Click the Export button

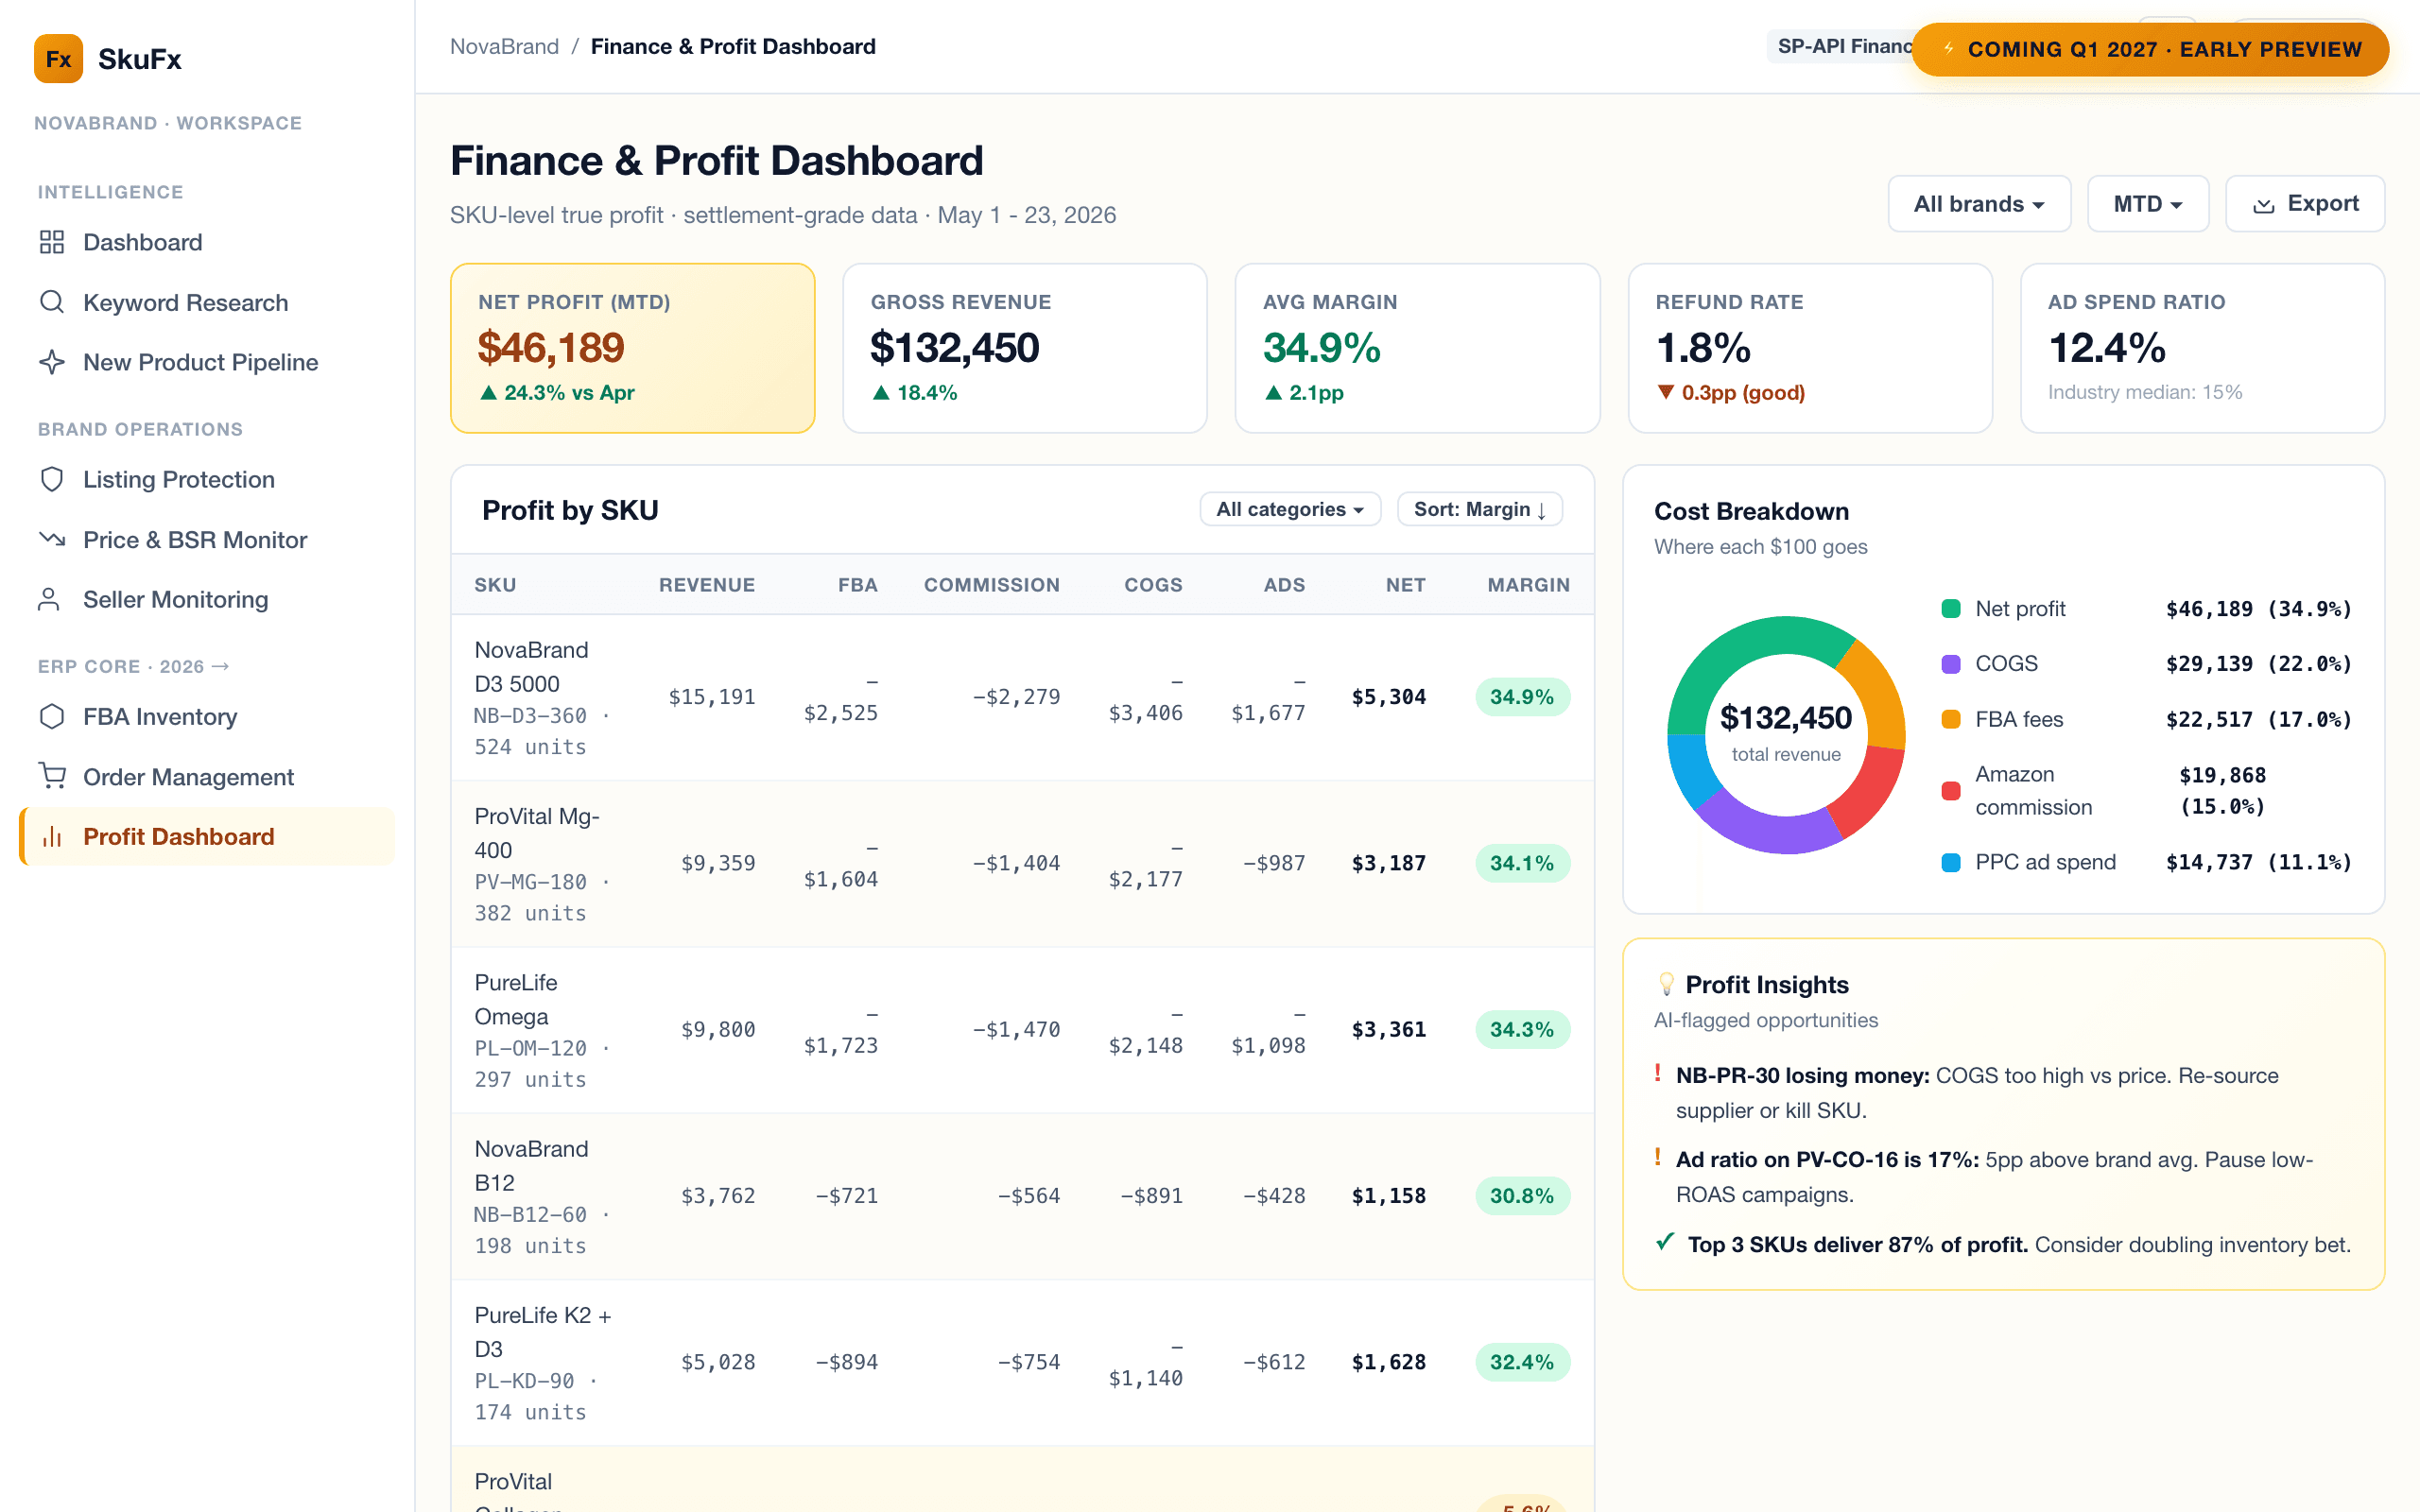[2305, 204]
